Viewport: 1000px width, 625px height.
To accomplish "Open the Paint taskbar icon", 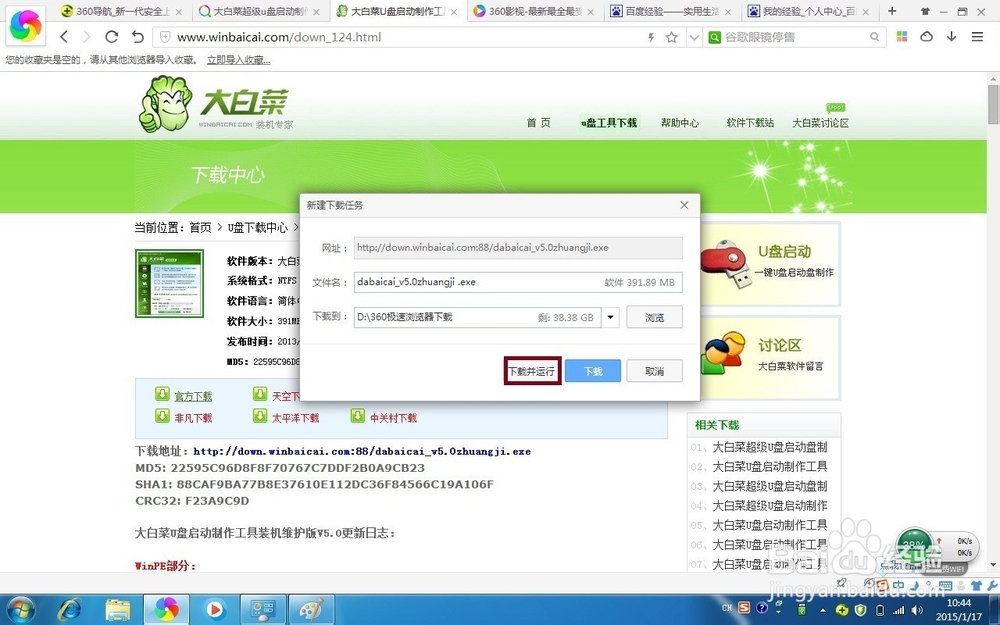I will [x=311, y=610].
